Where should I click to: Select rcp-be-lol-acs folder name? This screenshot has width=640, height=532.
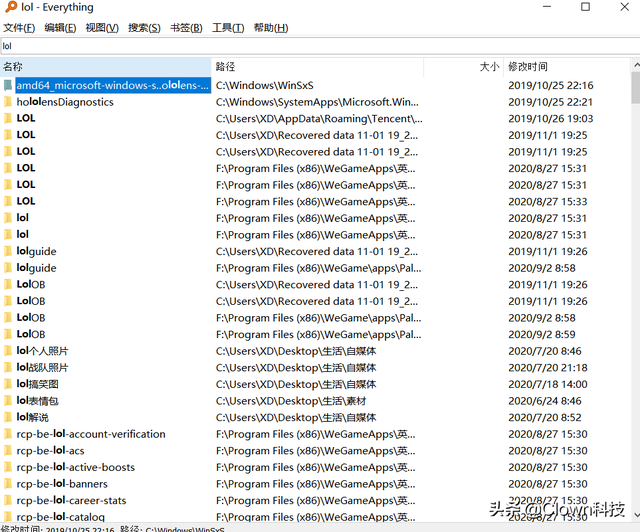pyautogui.click(x=50, y=451)
